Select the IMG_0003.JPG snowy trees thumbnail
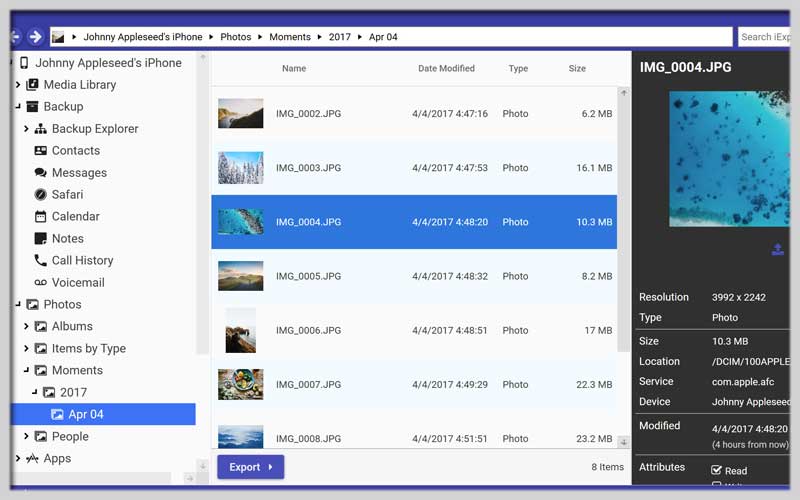Screen dimensions: 800x500 pyautogui.click(x=240, y=168)
